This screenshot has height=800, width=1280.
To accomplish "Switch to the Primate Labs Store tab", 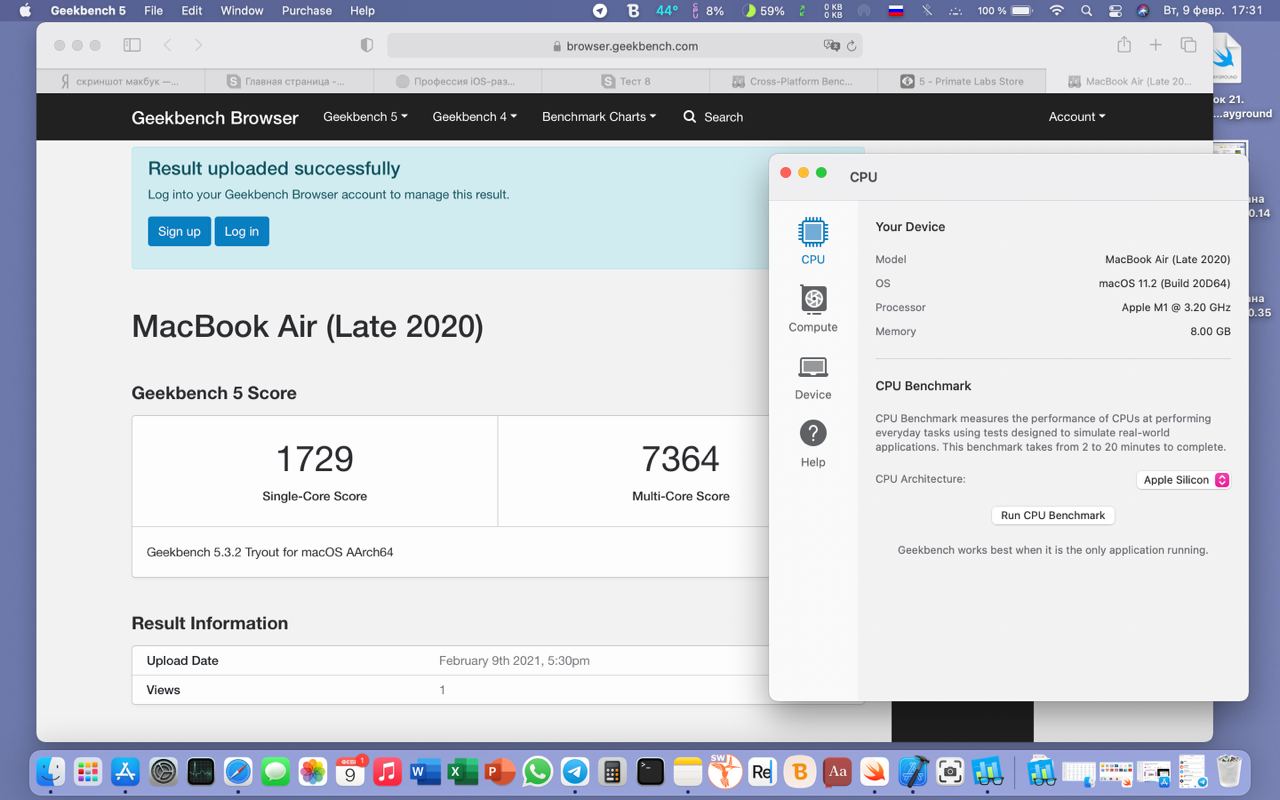I will coord(961,81).
